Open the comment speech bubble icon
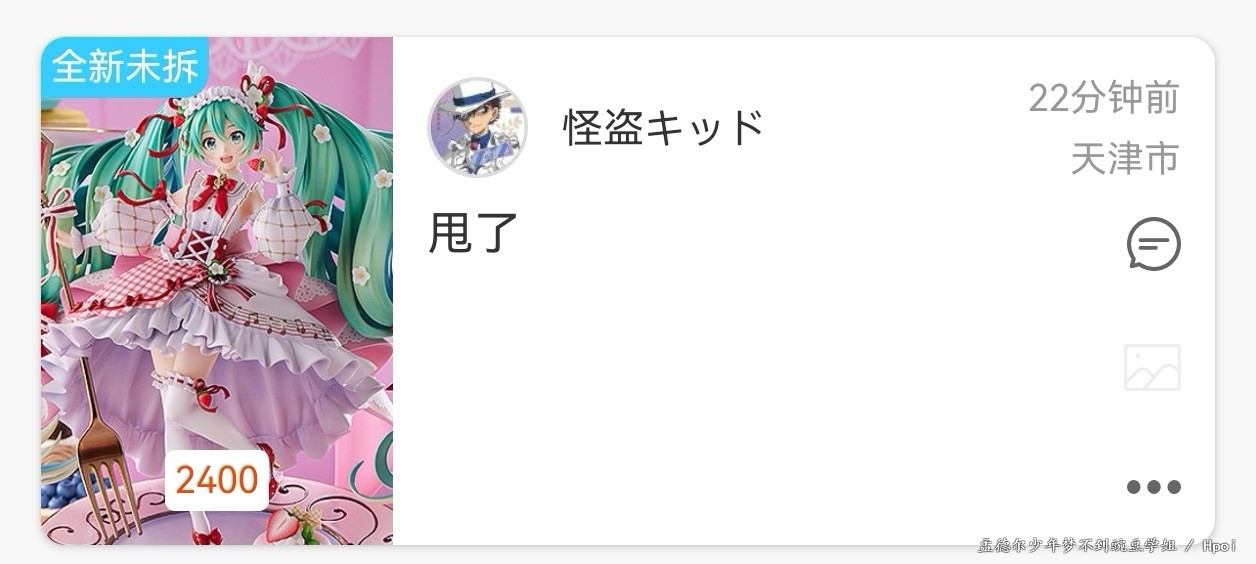This screenshot has width=1256, height=564. [1153, 244]
